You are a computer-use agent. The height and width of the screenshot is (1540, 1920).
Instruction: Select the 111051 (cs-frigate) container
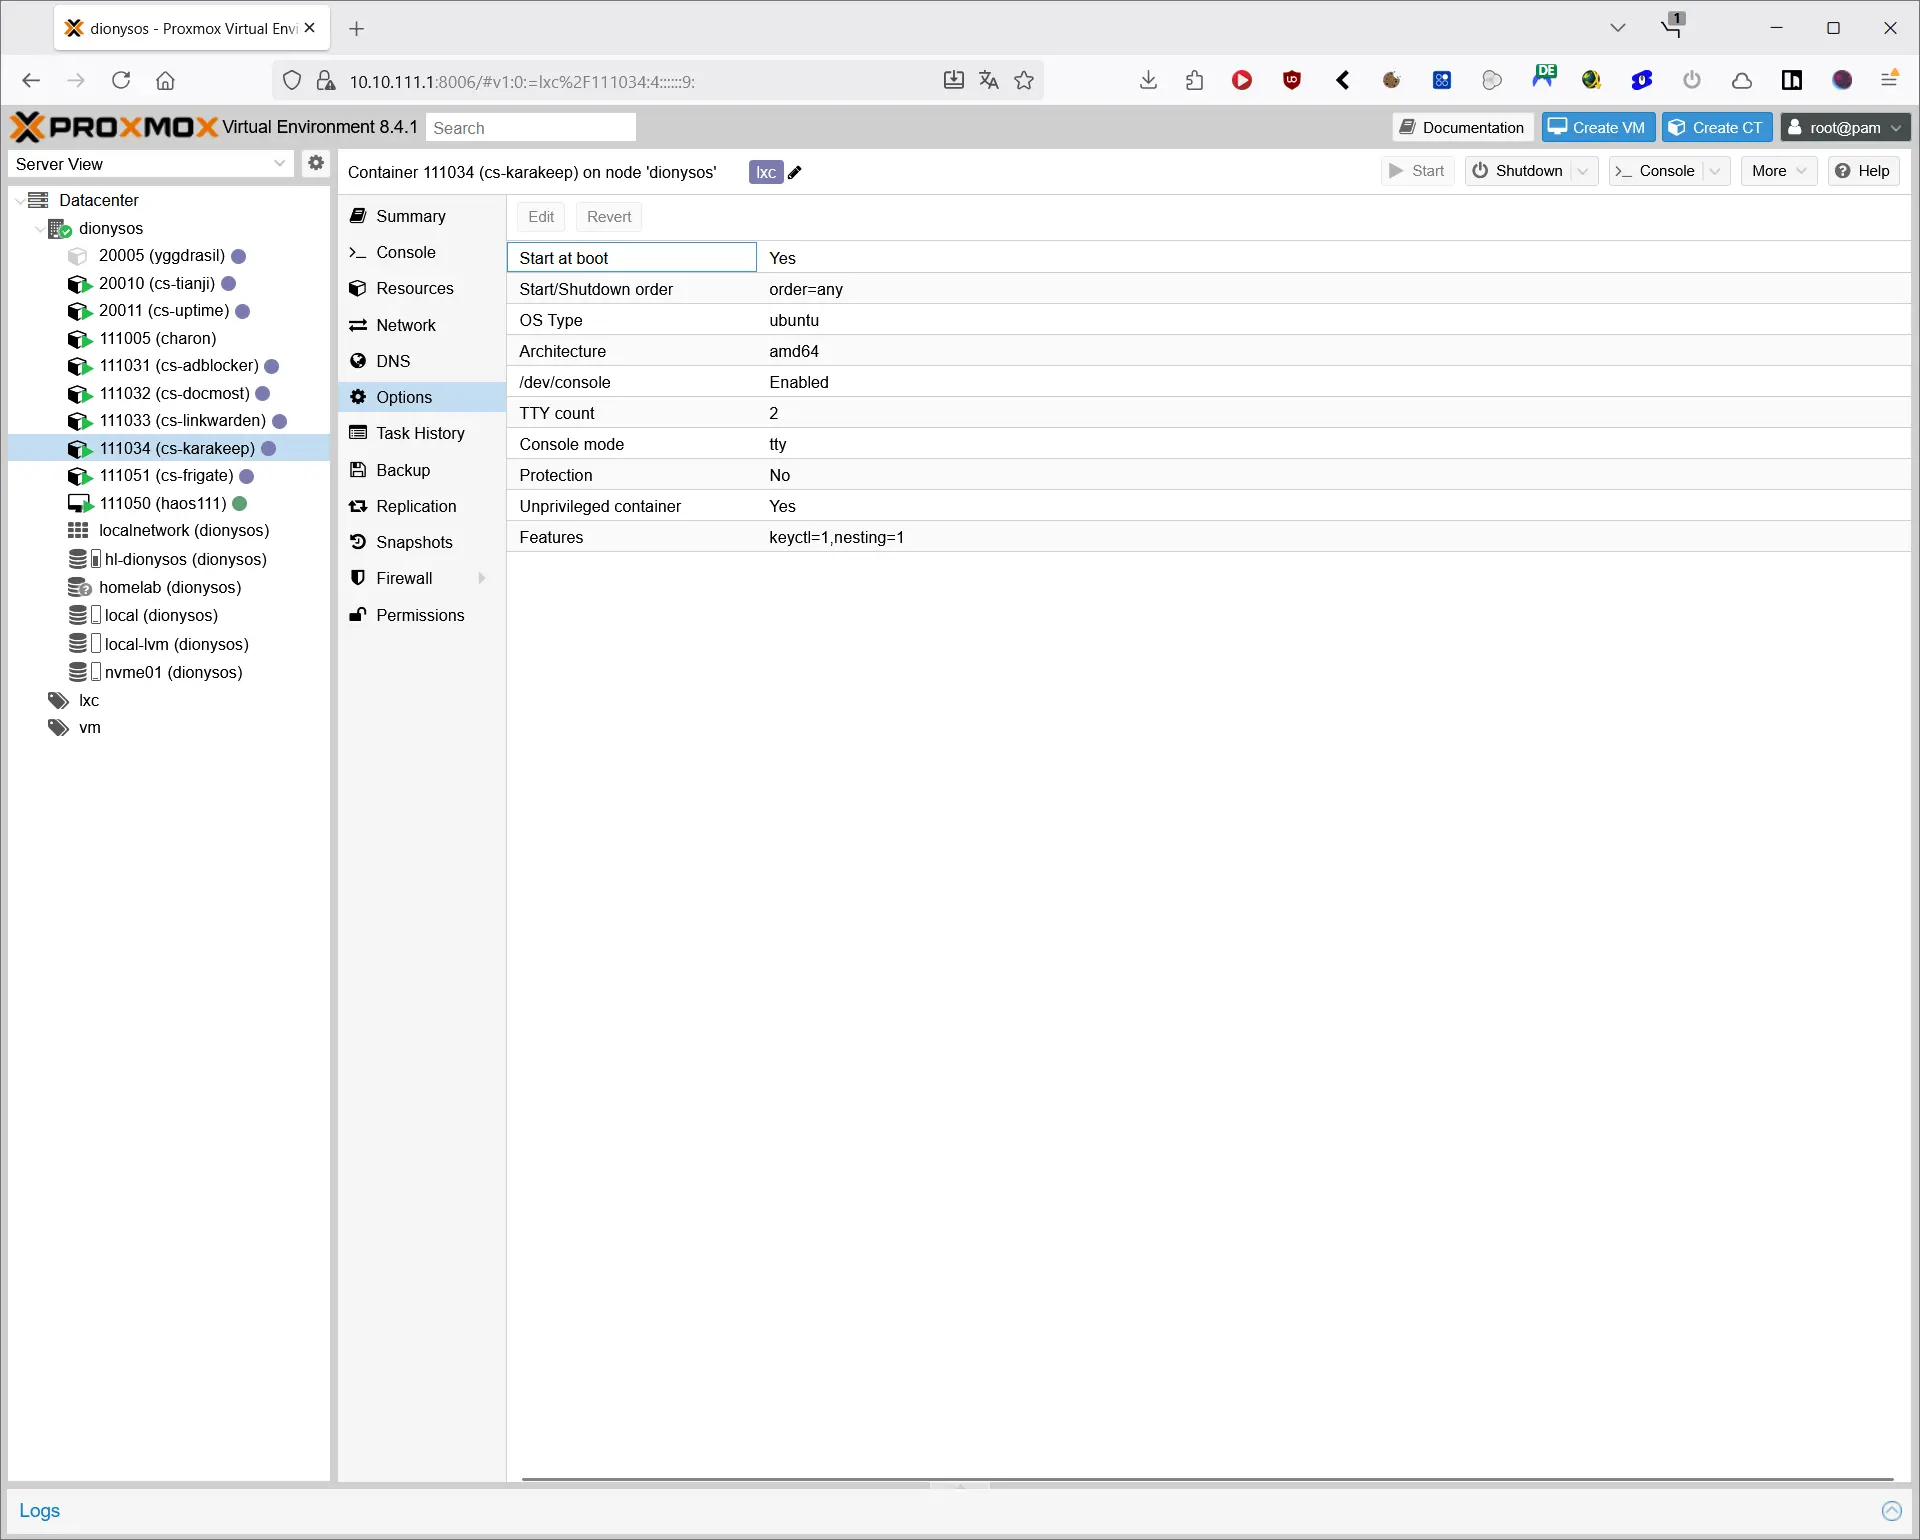click(166, 476)
